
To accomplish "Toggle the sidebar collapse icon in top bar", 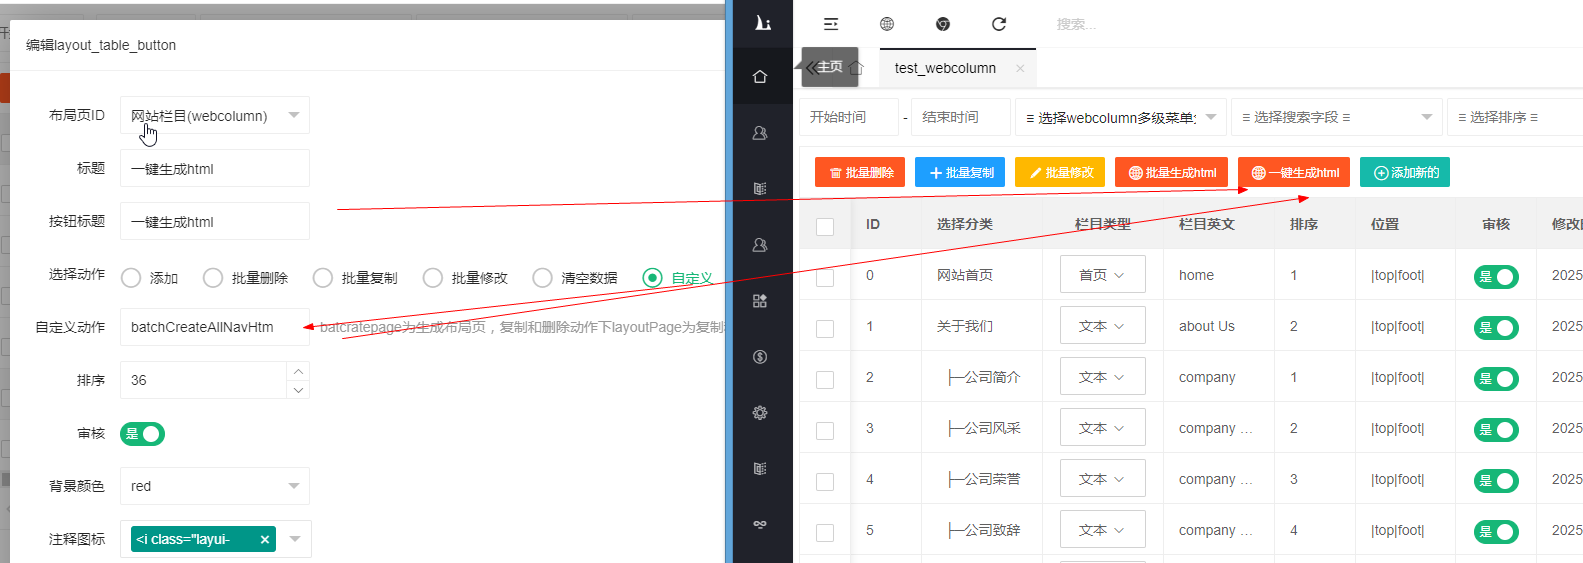I will (x=831, y=24).
